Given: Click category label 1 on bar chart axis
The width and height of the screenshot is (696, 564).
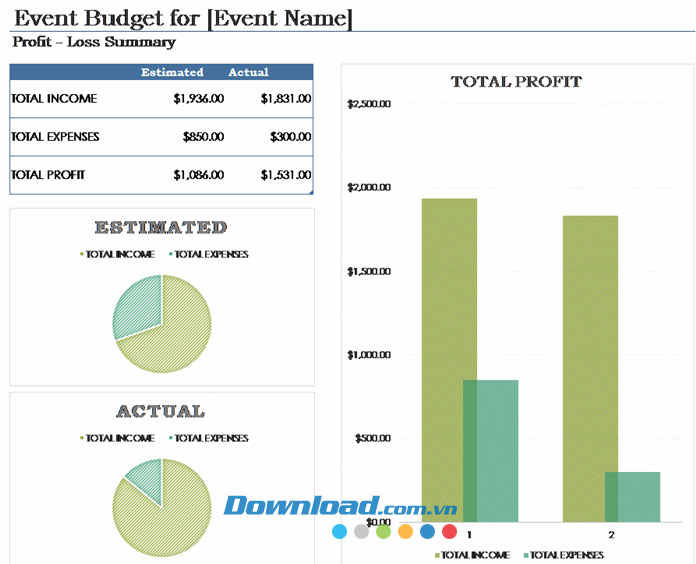Looking at the screenshot, I should [x=469, y=535].
